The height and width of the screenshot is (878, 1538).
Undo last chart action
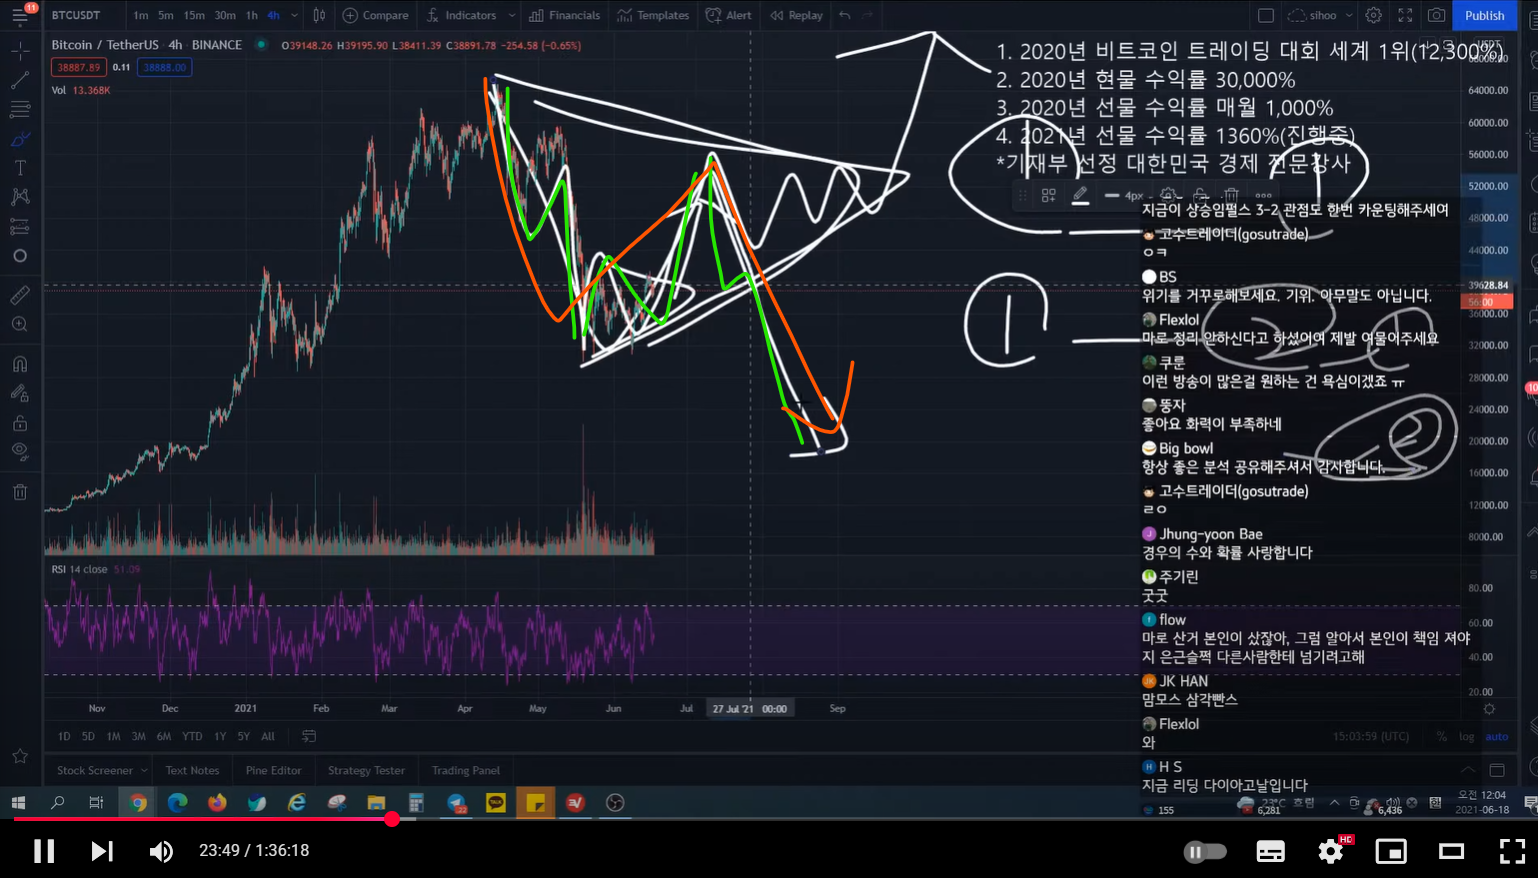coord(845,15)
